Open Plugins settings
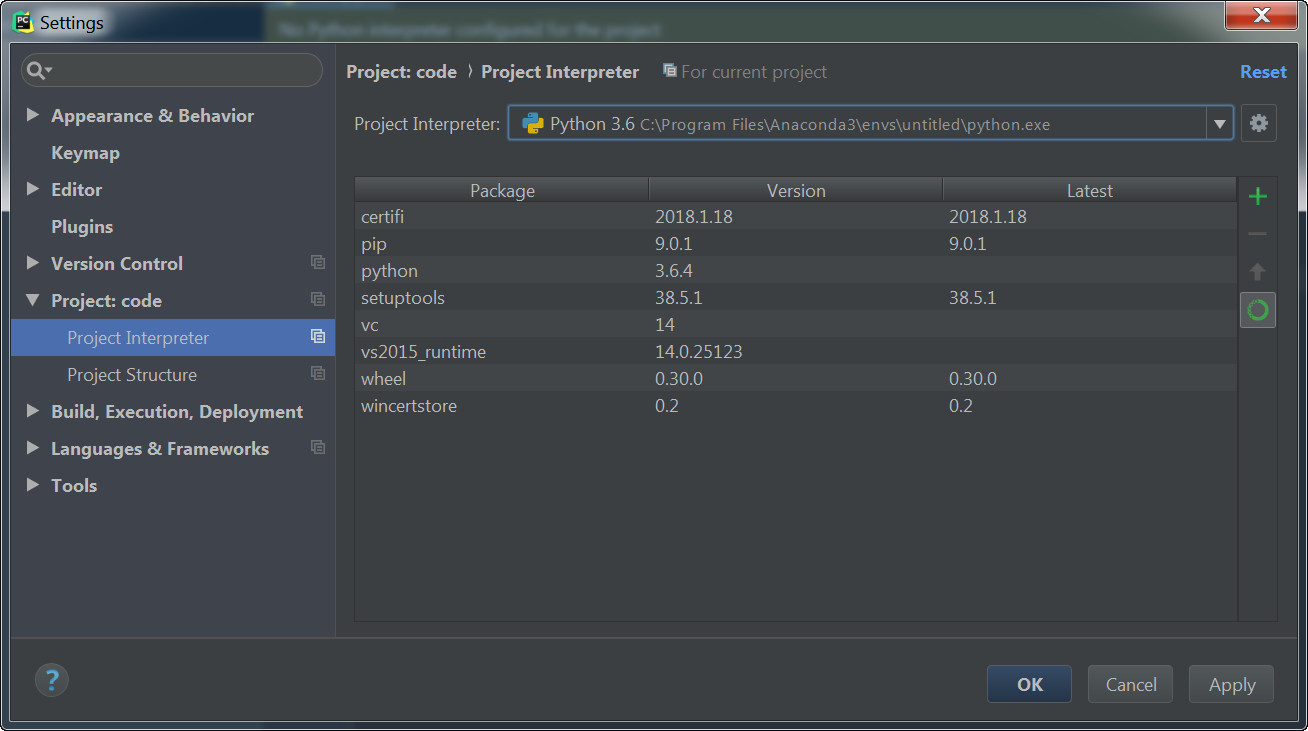Image resolution: width=1308 pixels, height=731 pixels. [82, 227]
